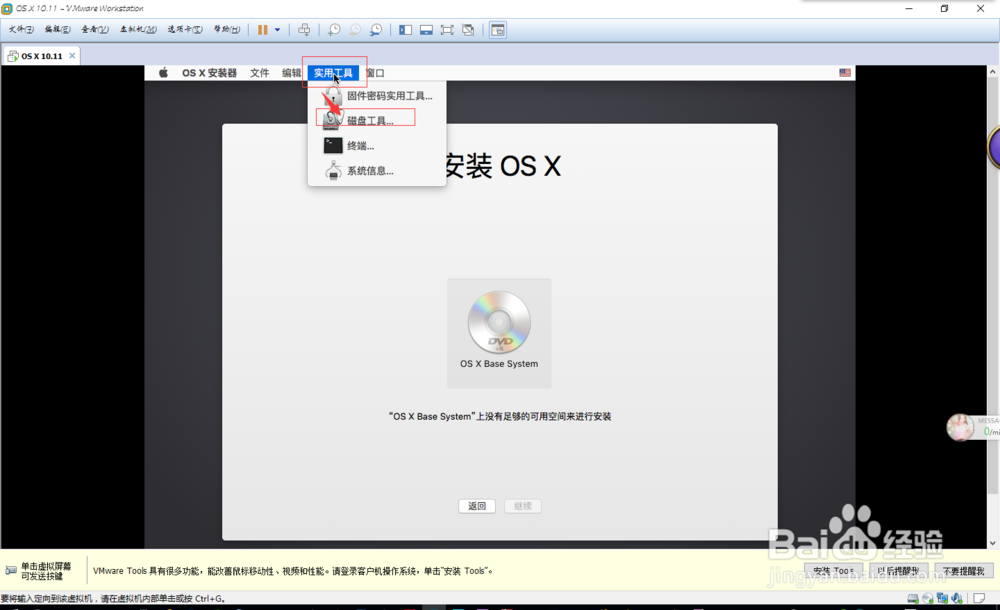Click the message log status icon
This screenshot has width=1000, height=610.
coord(979,599)
